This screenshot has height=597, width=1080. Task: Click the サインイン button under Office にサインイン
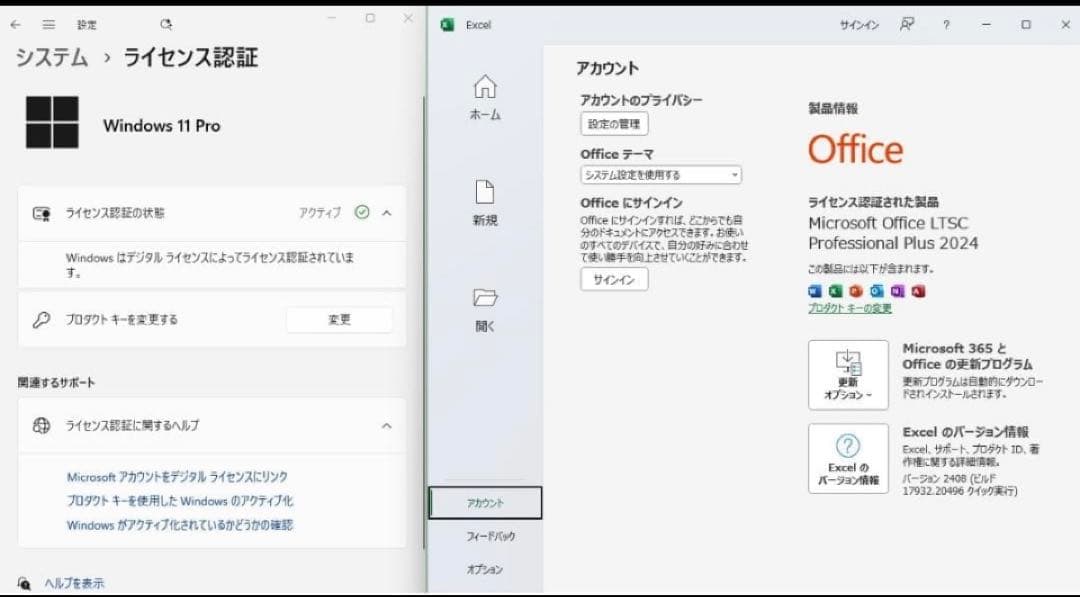point(614,280)
